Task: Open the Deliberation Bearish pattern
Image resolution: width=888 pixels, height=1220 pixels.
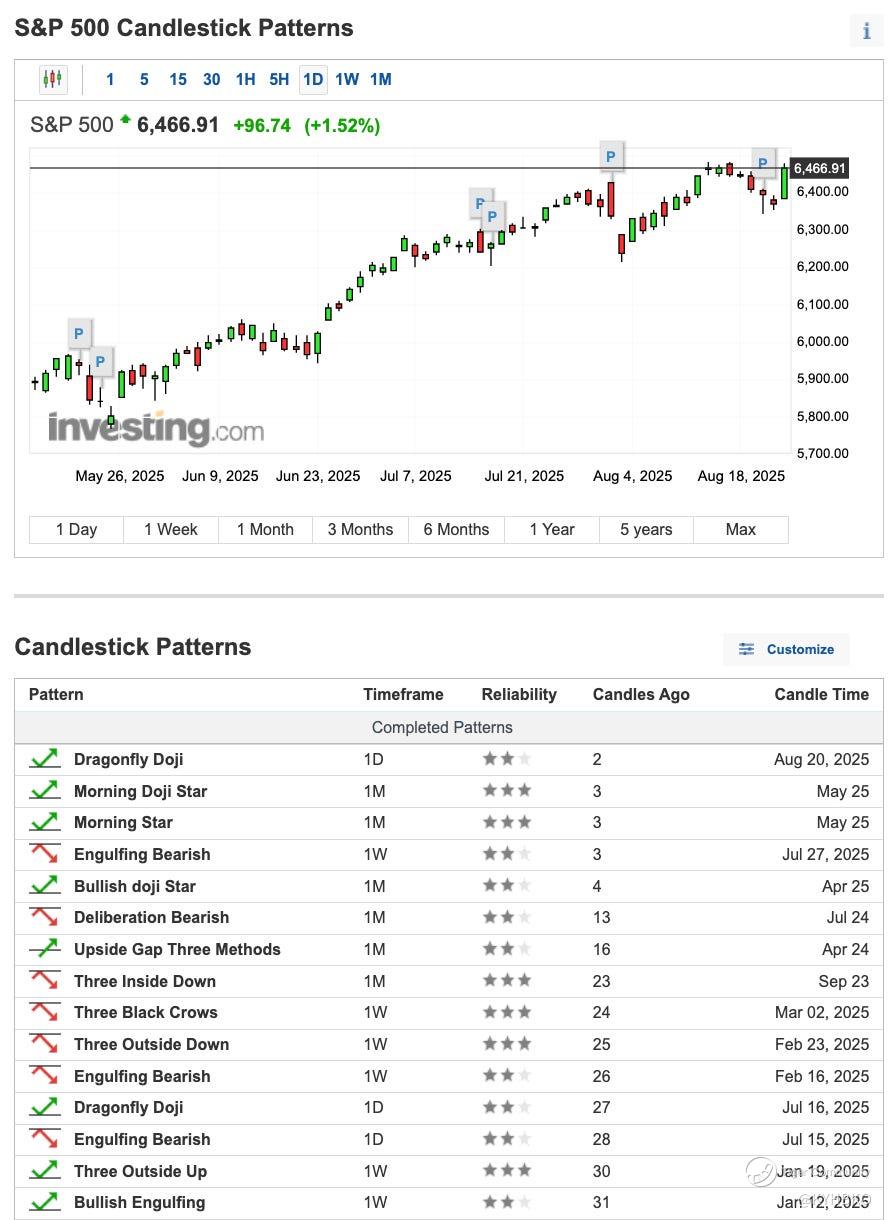Action: pyautogui.click(x=151, y=918)
